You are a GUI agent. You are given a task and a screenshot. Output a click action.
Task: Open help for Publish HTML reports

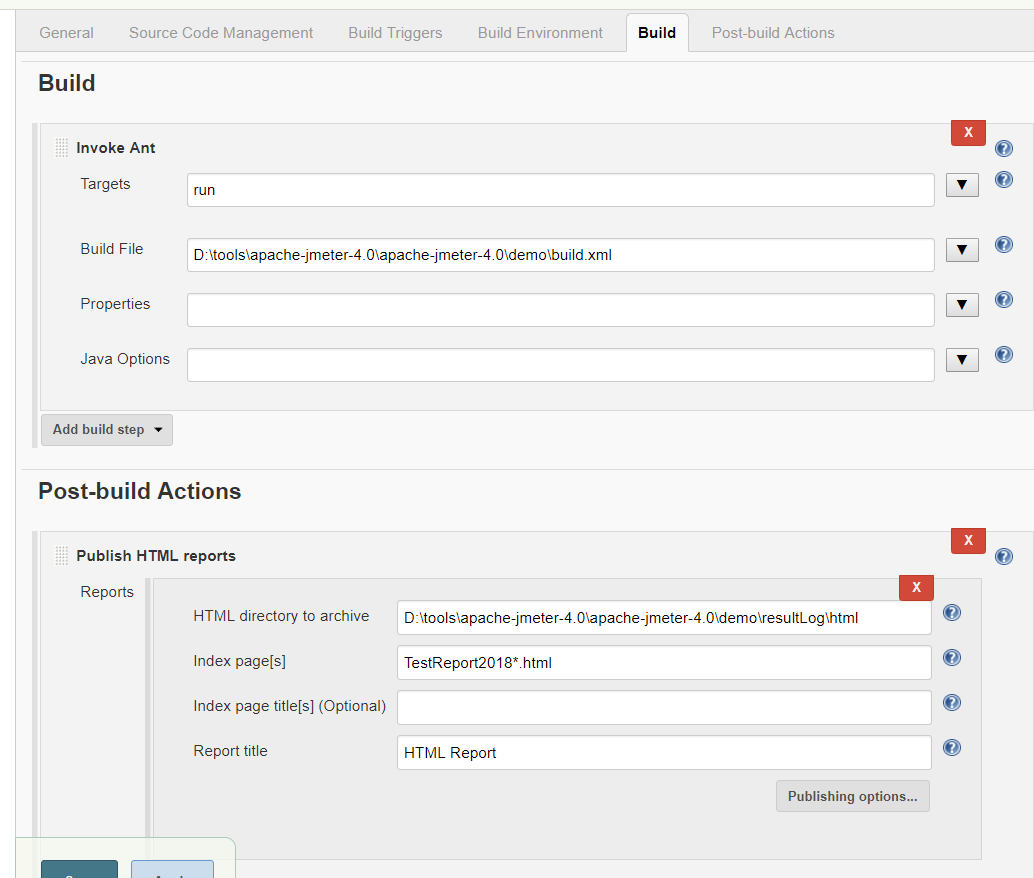[1003, 556]
